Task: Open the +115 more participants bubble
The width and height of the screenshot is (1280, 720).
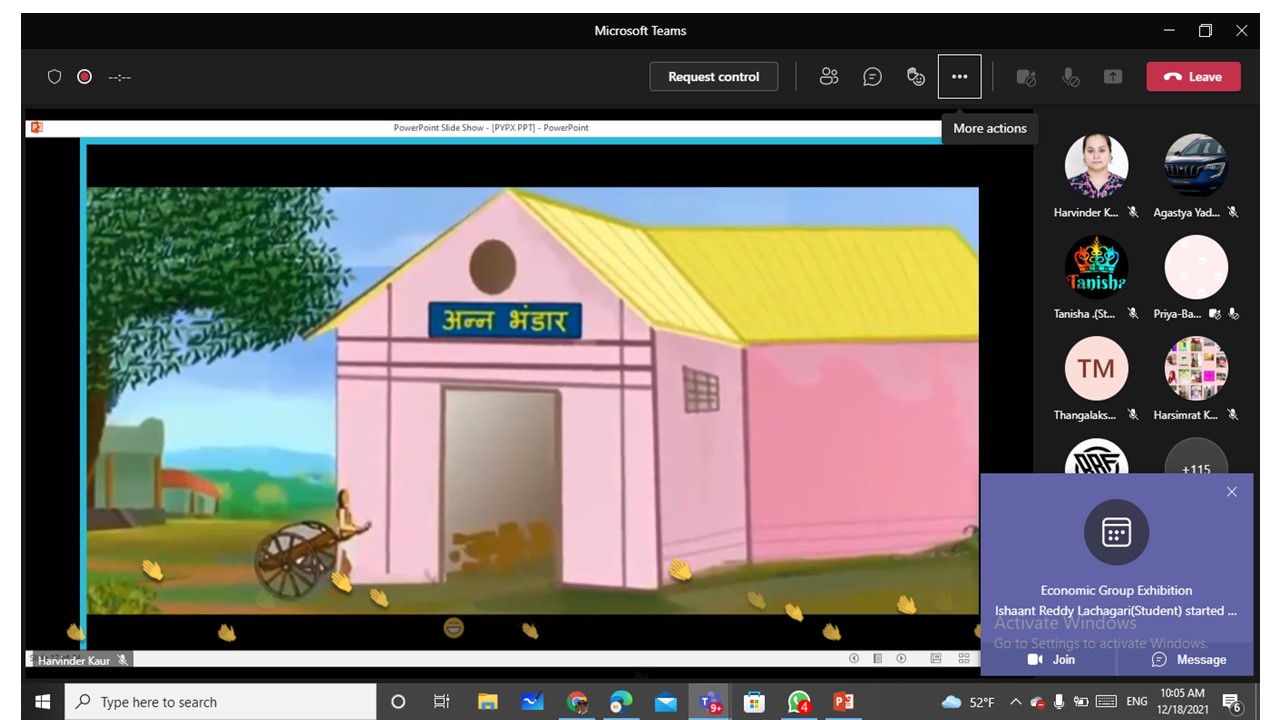Action: coord(1196,456)
